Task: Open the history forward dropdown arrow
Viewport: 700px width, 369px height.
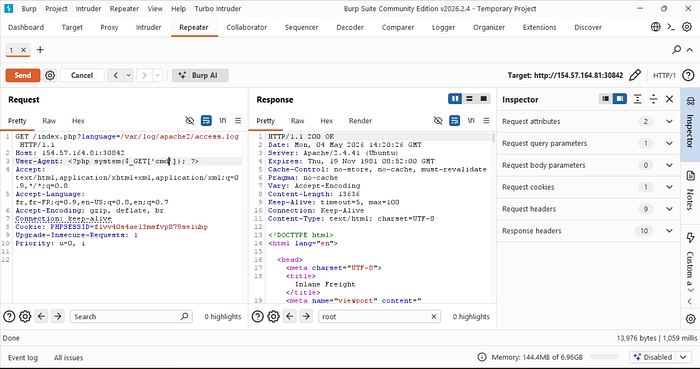Action: tap(157, 75)
